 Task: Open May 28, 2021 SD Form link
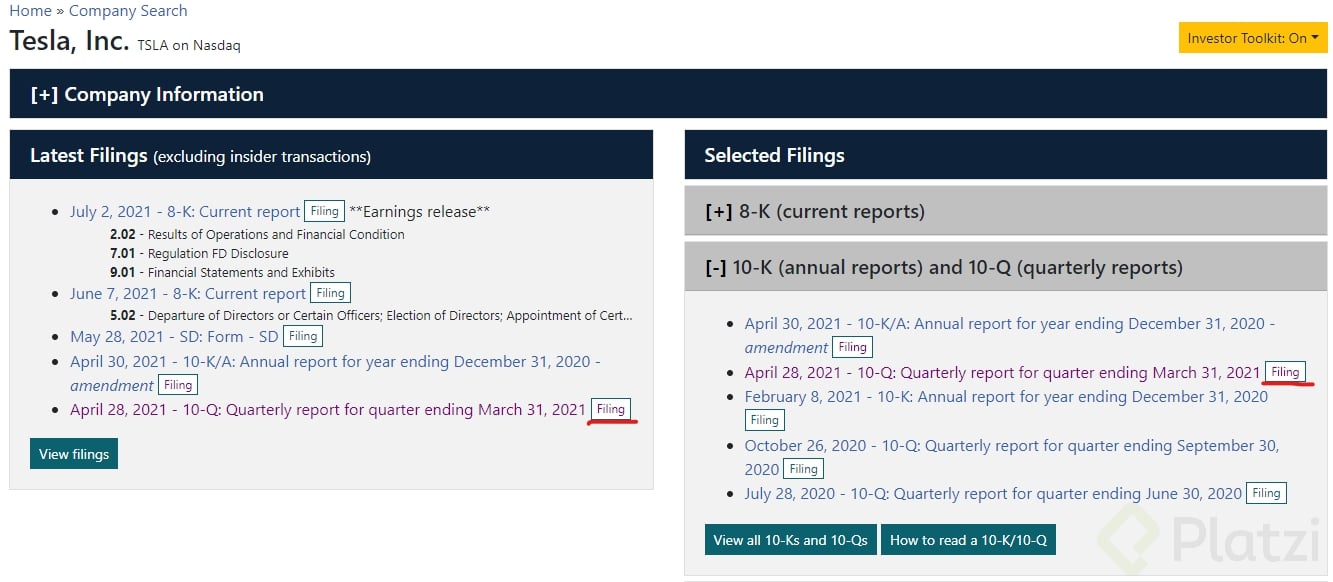click(174, 337)
